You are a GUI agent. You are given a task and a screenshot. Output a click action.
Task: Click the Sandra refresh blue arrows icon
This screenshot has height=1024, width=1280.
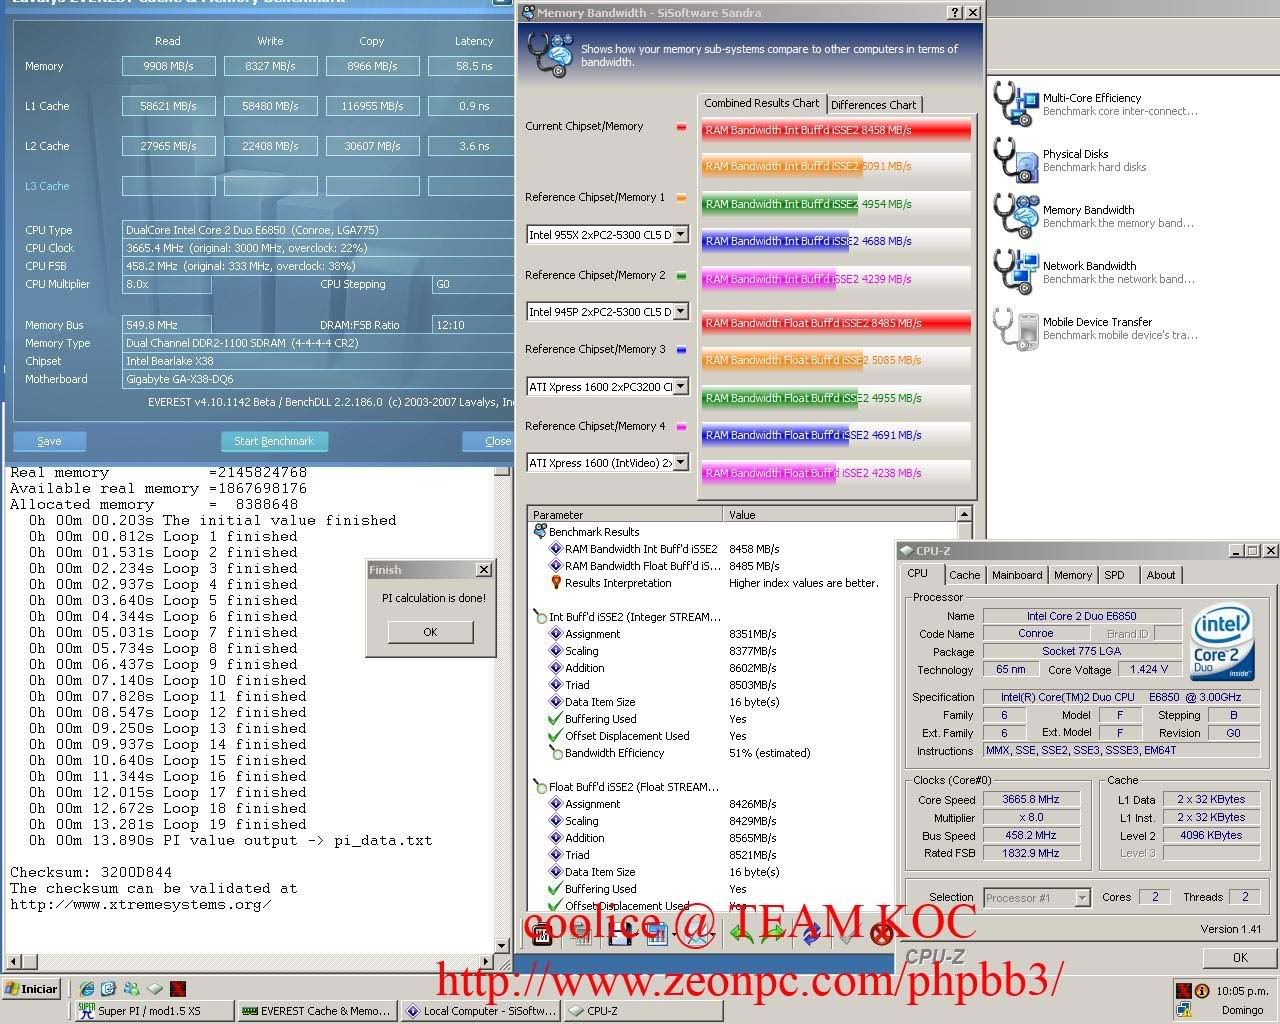(x=811, y=935)
